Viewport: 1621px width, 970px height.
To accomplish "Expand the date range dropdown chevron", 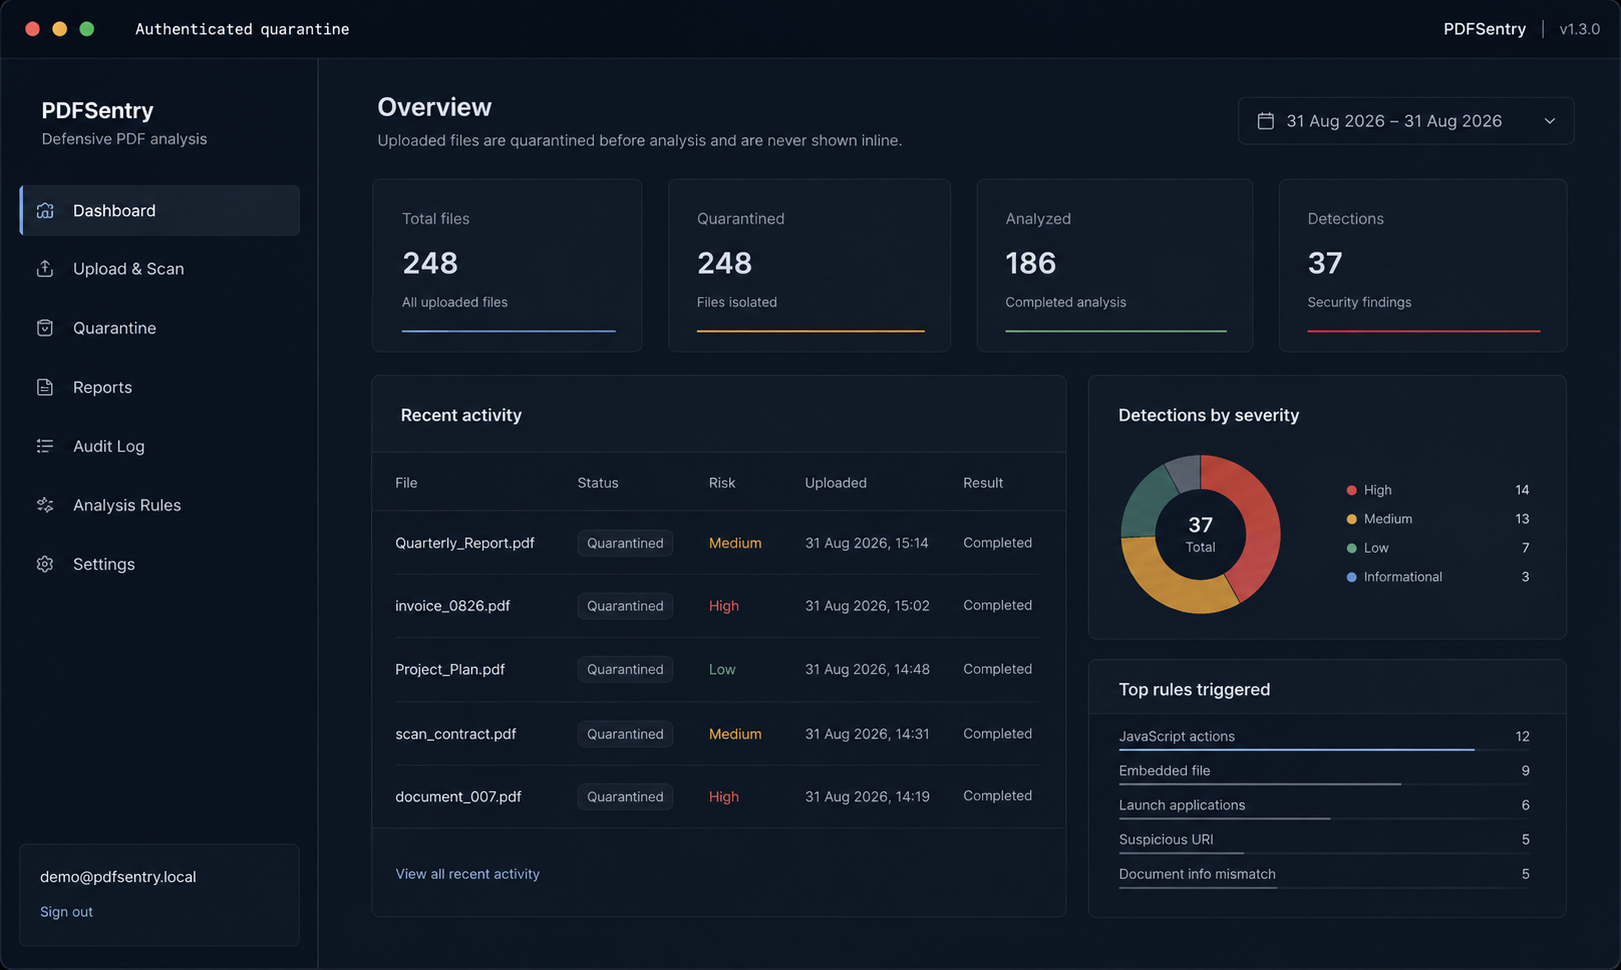I will click(1549, 121).
